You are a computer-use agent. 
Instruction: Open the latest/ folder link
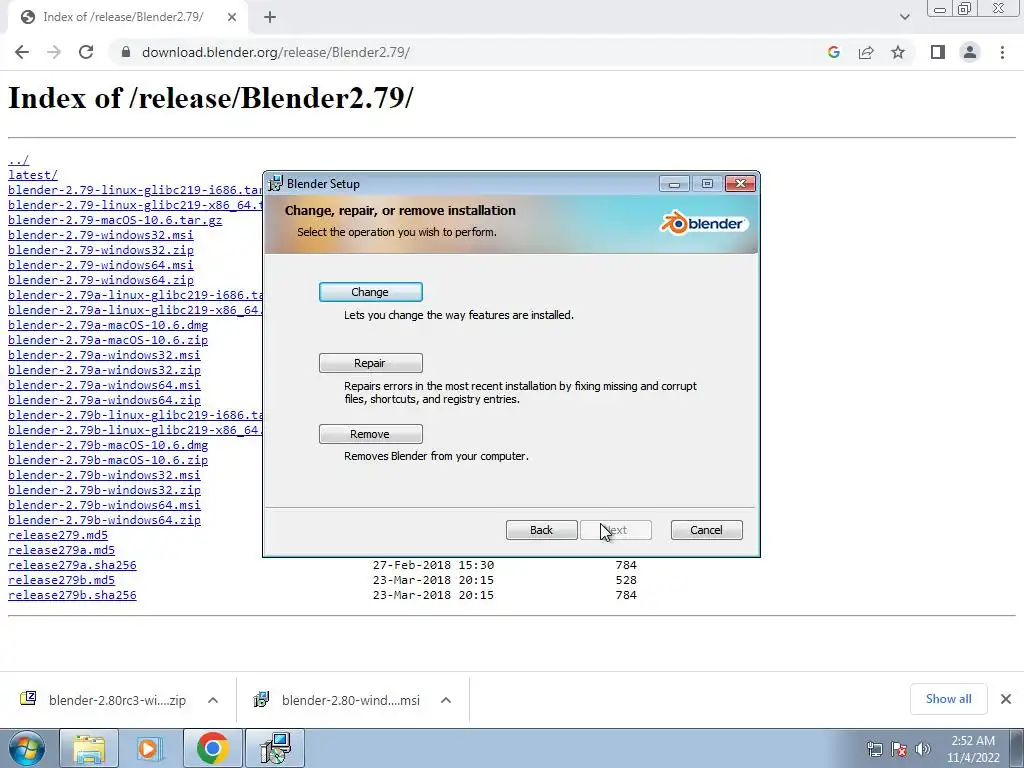[x=33, y=175]
